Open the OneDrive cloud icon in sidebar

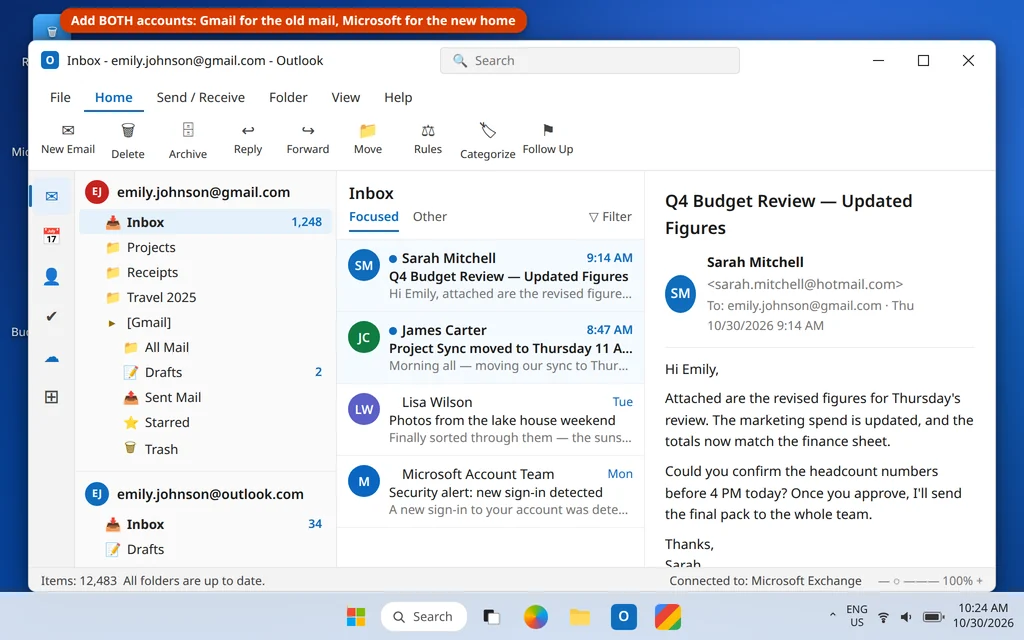click(x=52, y=357)
